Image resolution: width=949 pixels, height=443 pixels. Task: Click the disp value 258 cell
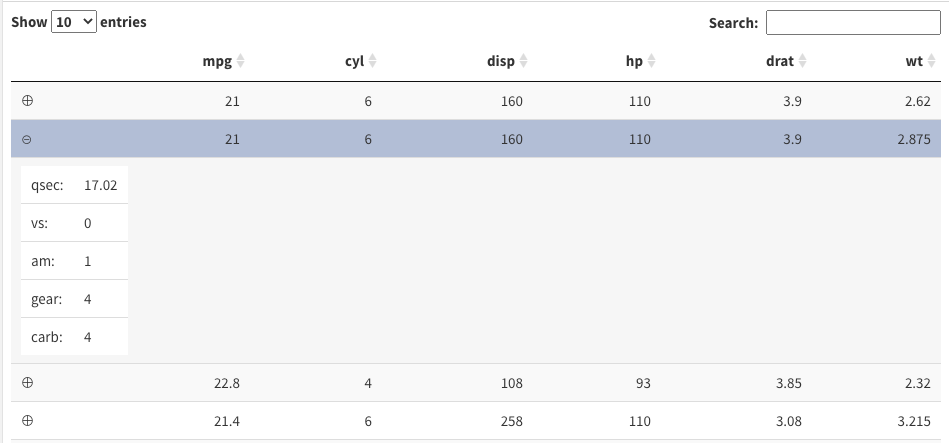coord(512,421)
